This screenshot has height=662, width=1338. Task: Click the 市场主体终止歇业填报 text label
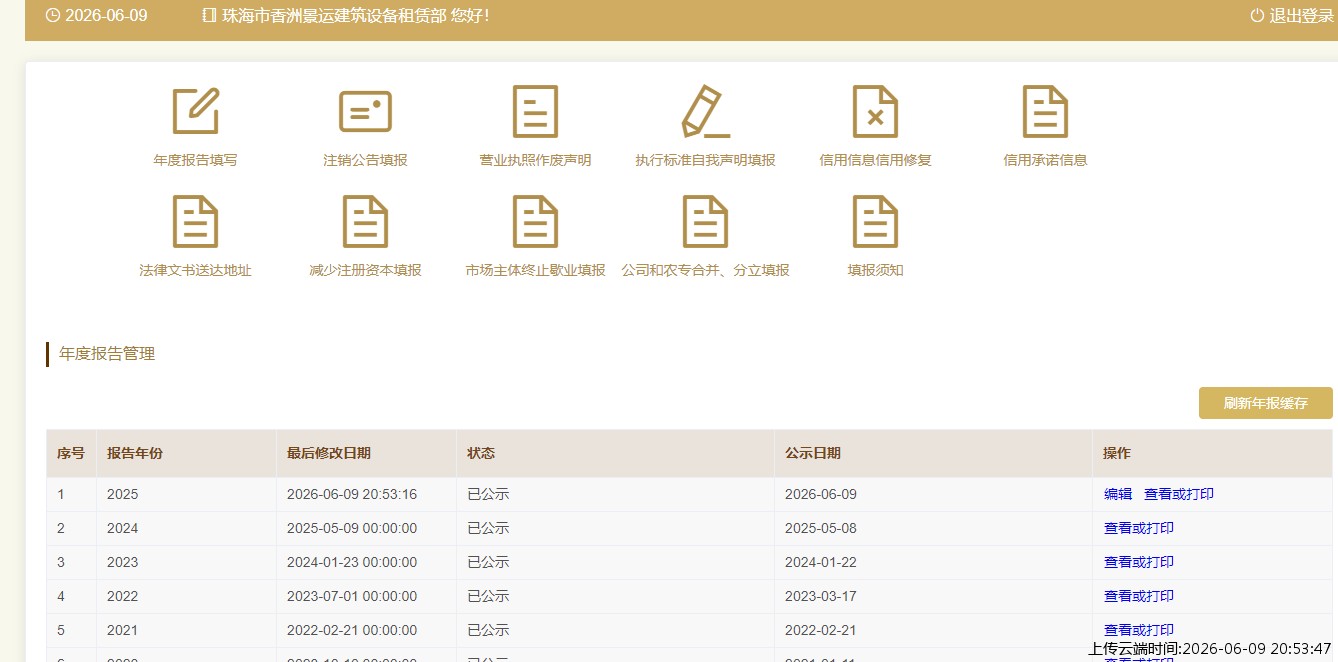pyautogui.click(x=535, y=270)
